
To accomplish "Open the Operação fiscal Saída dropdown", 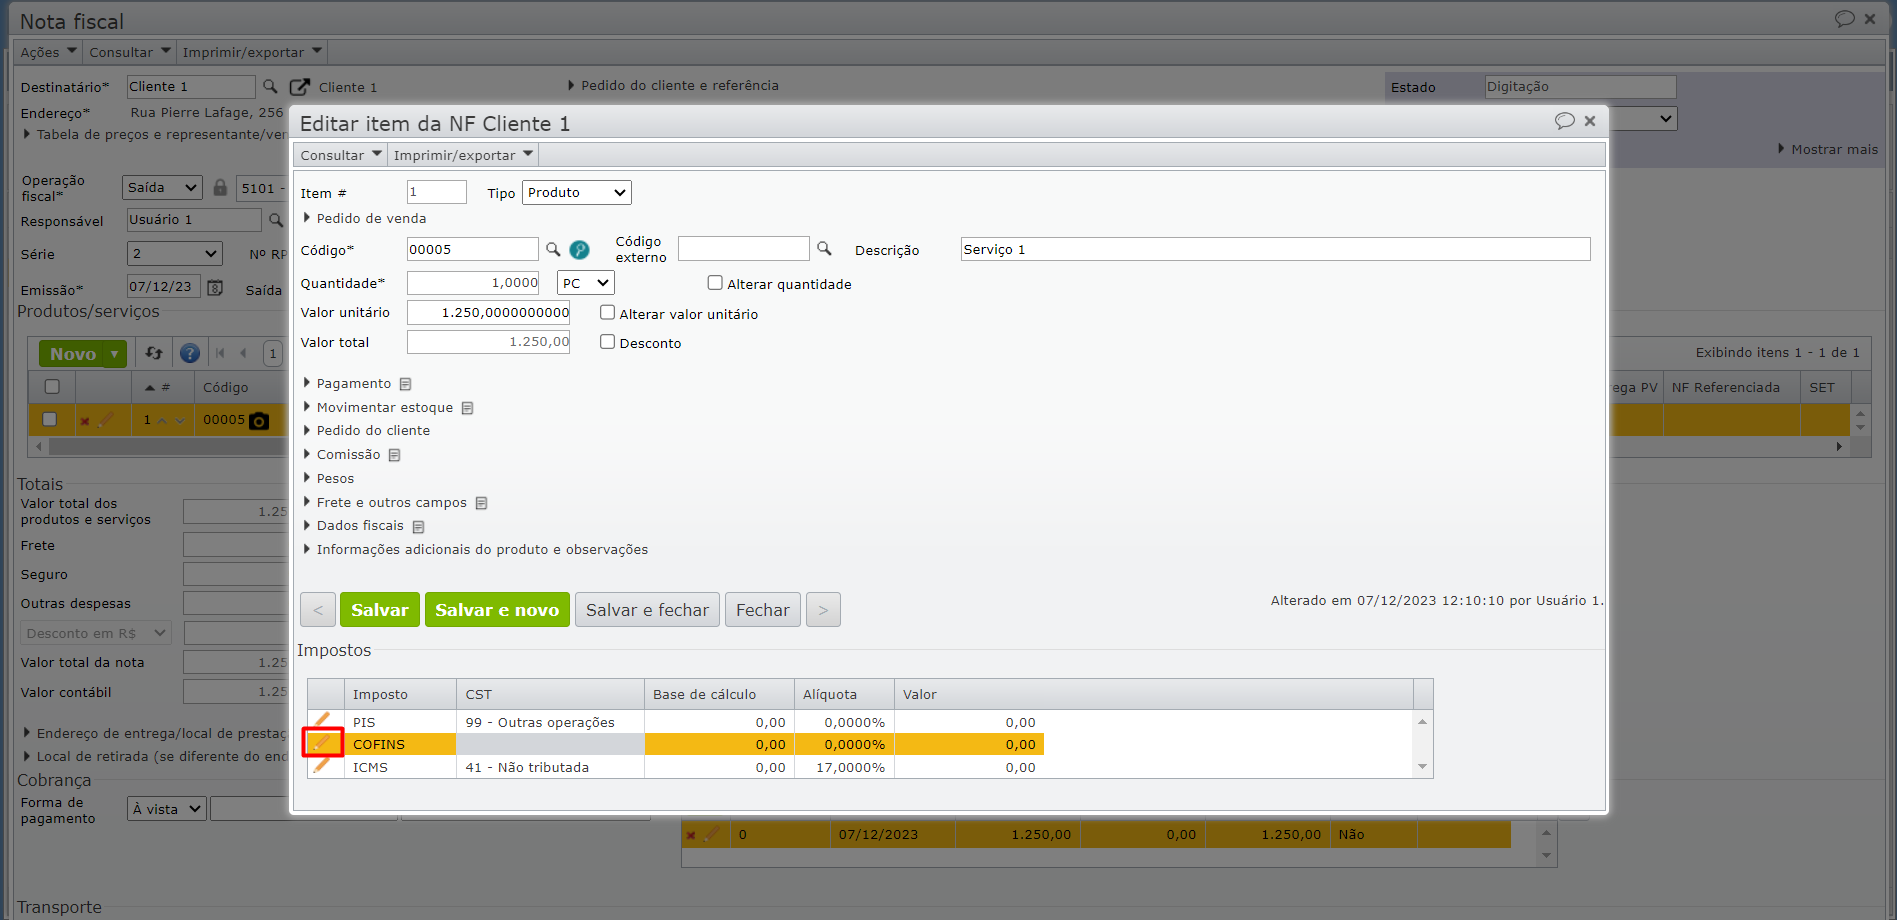I will [x=163, y=187].
